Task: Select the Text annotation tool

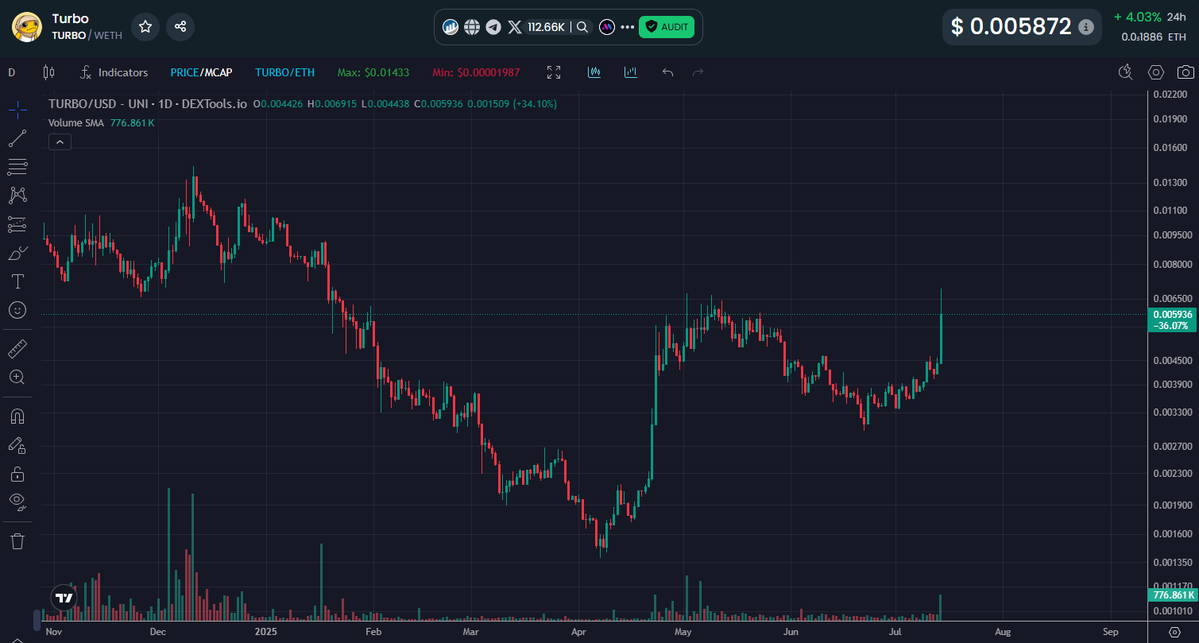Action: coord(18,281)
